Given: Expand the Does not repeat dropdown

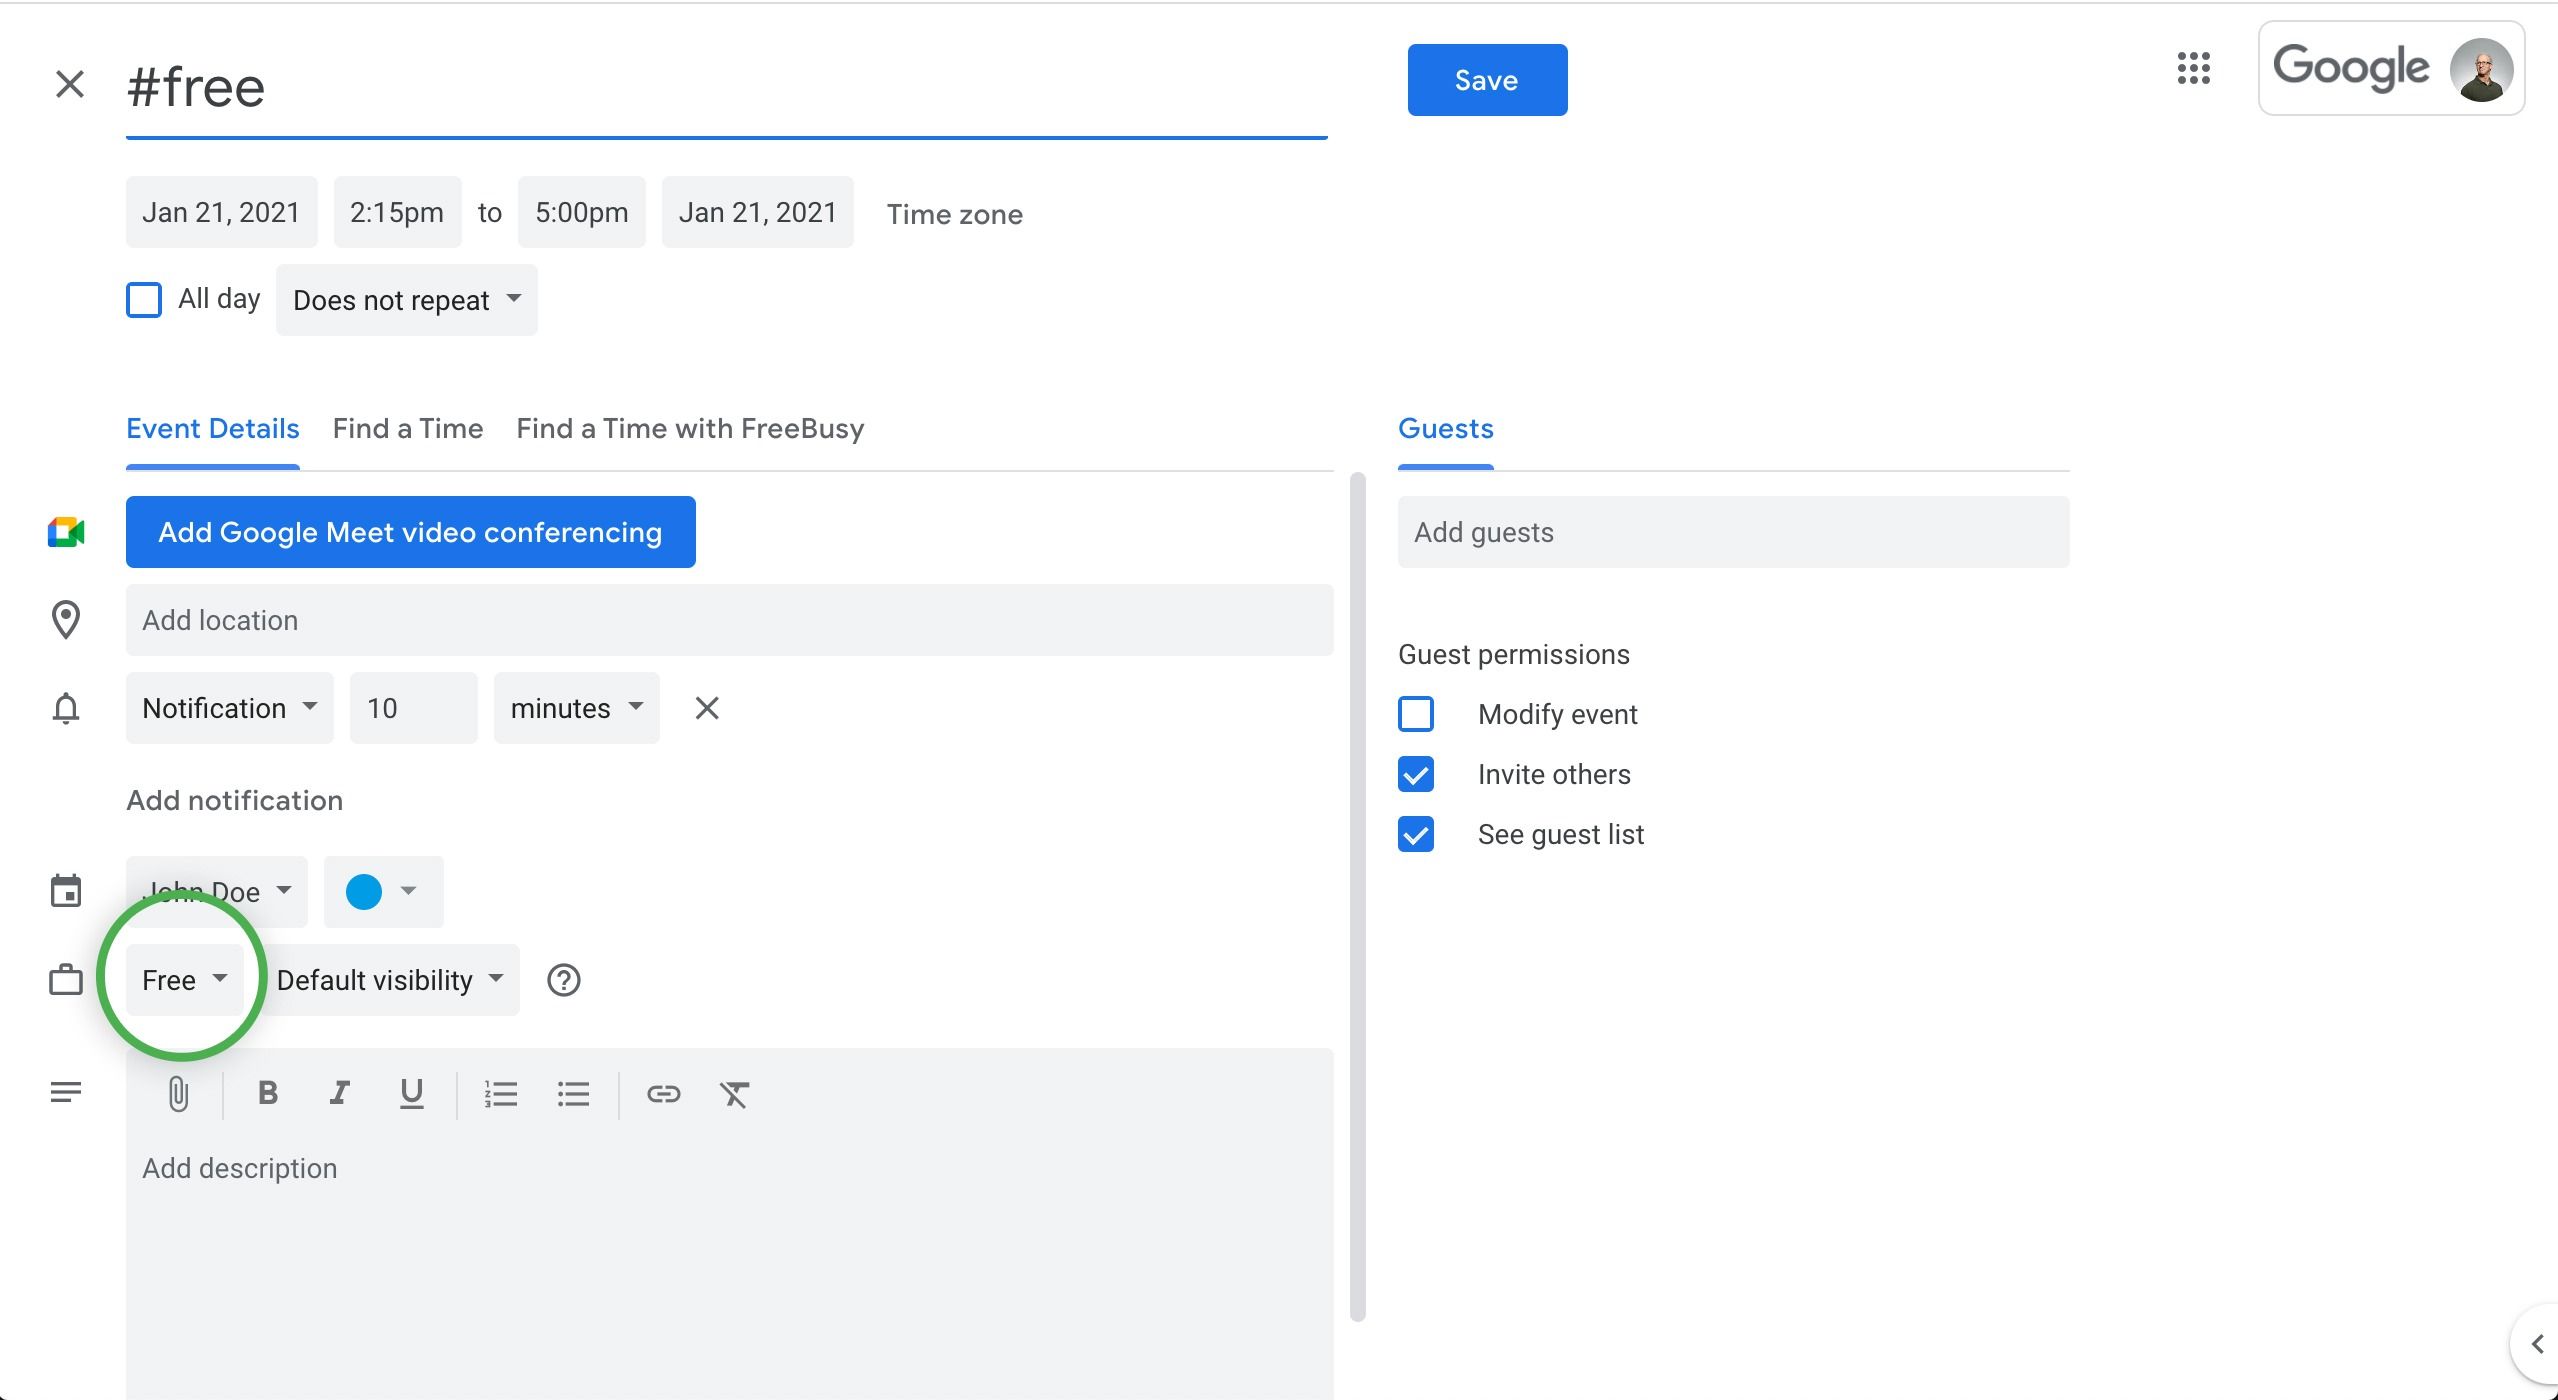Looking at the screenshot, I should coord(406,300).
